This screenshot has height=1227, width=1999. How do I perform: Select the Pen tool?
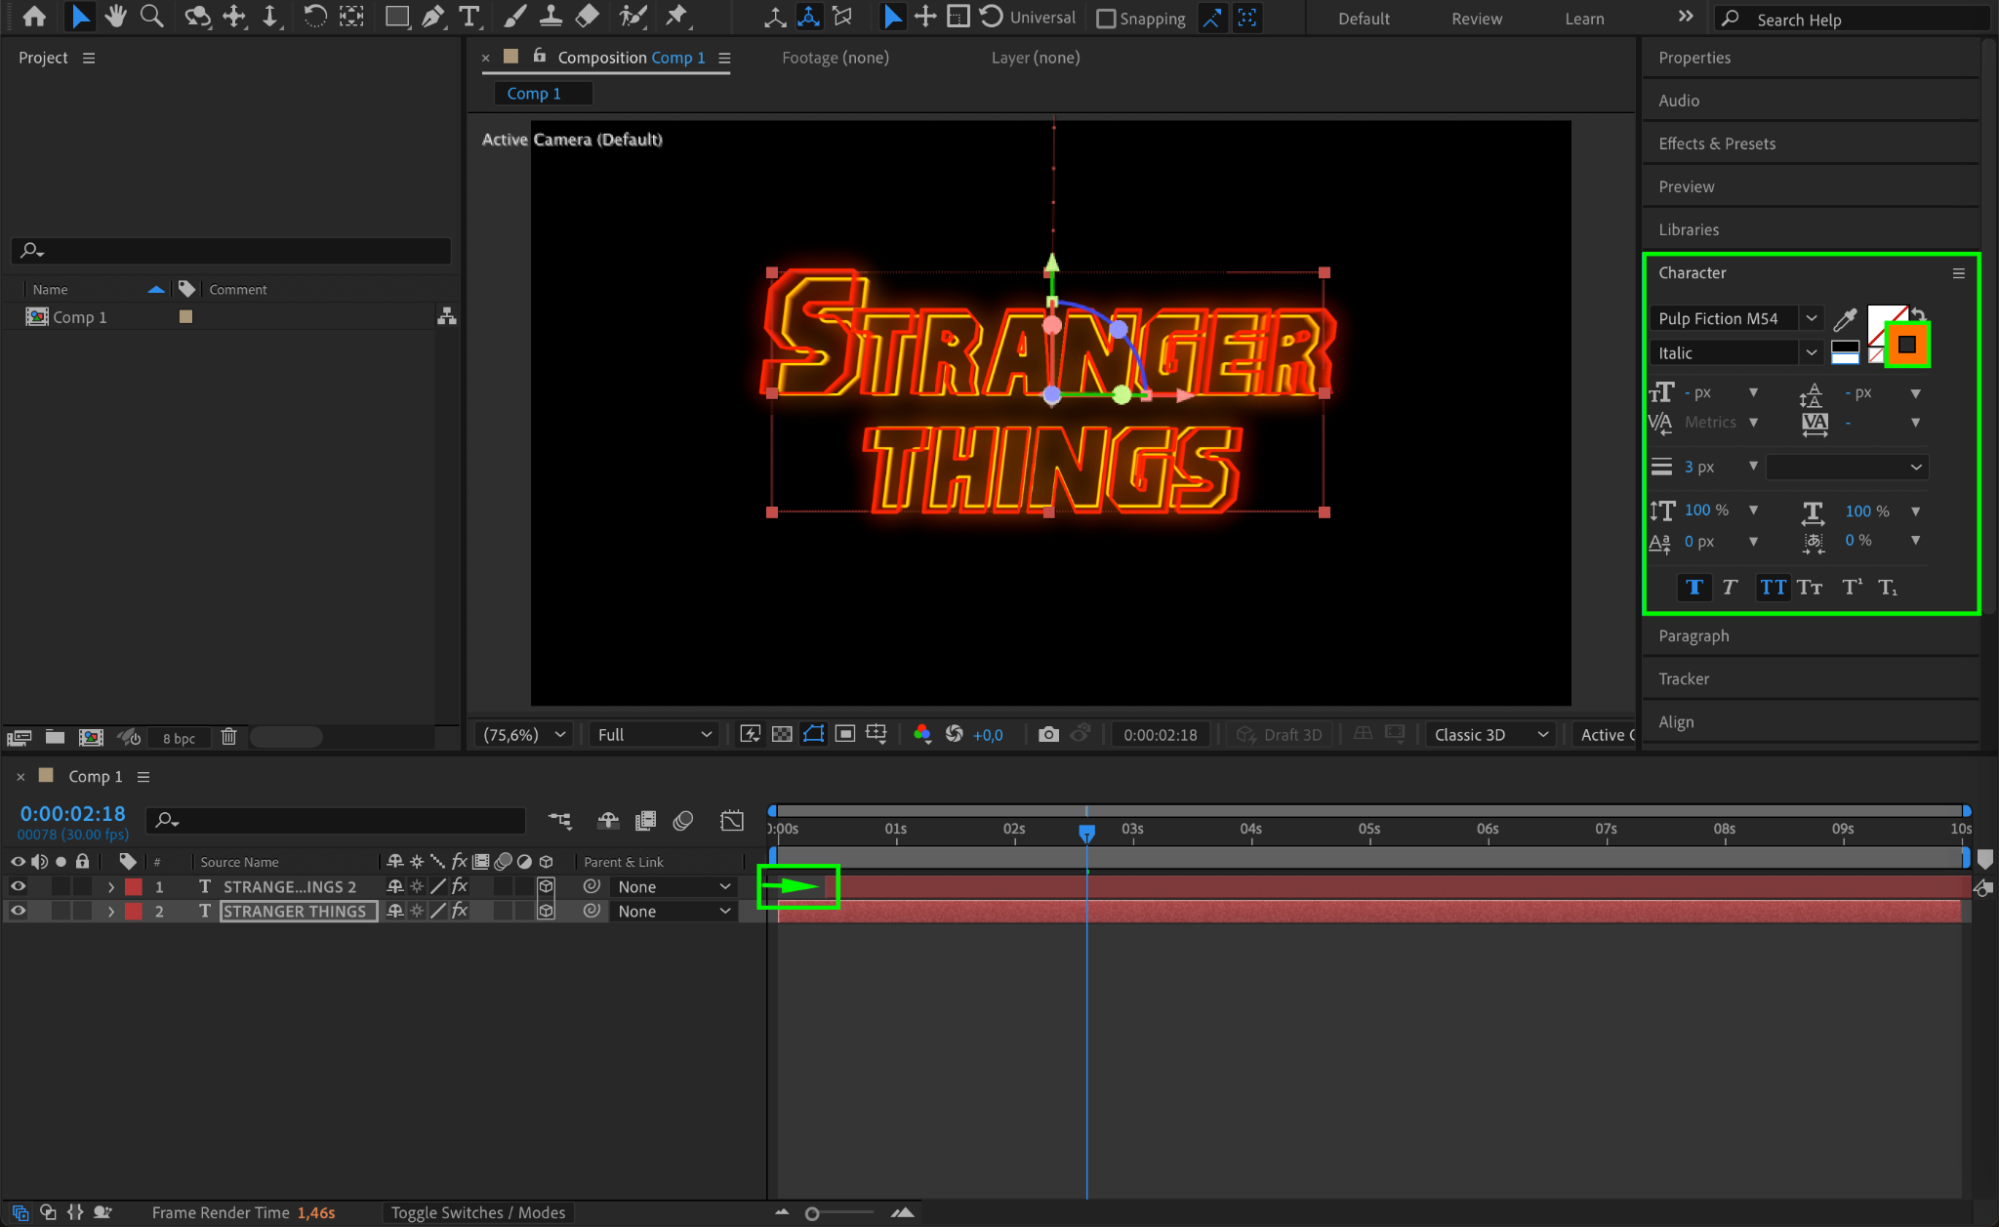point(432,16)
